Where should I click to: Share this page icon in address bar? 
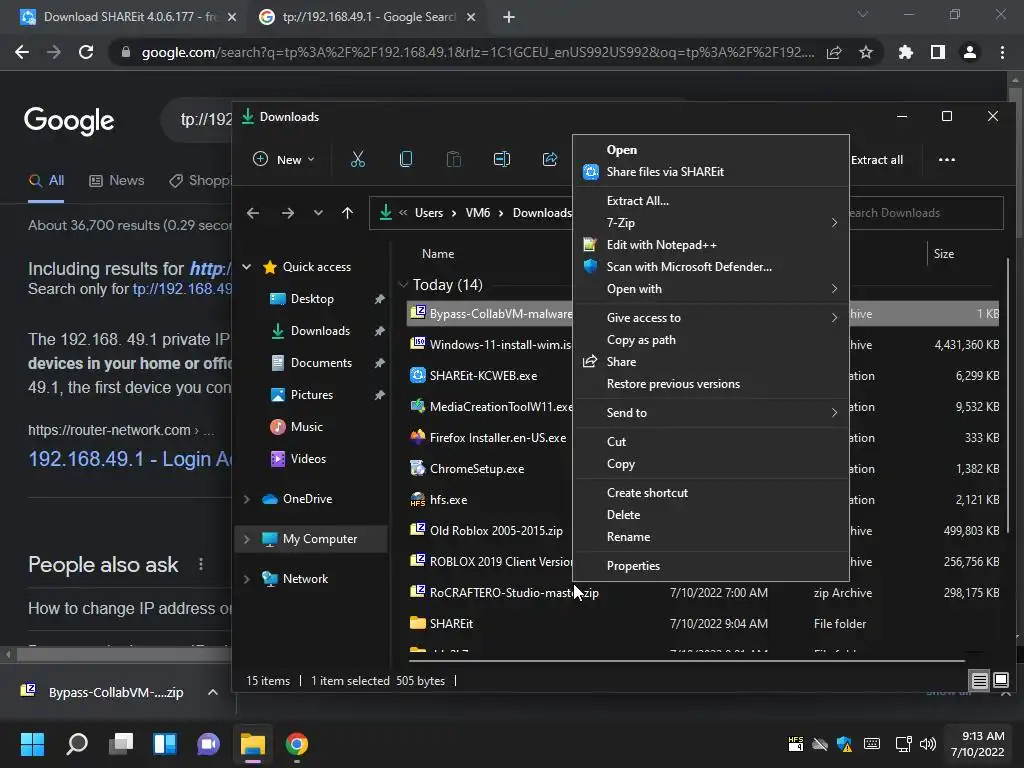(834, 52)
